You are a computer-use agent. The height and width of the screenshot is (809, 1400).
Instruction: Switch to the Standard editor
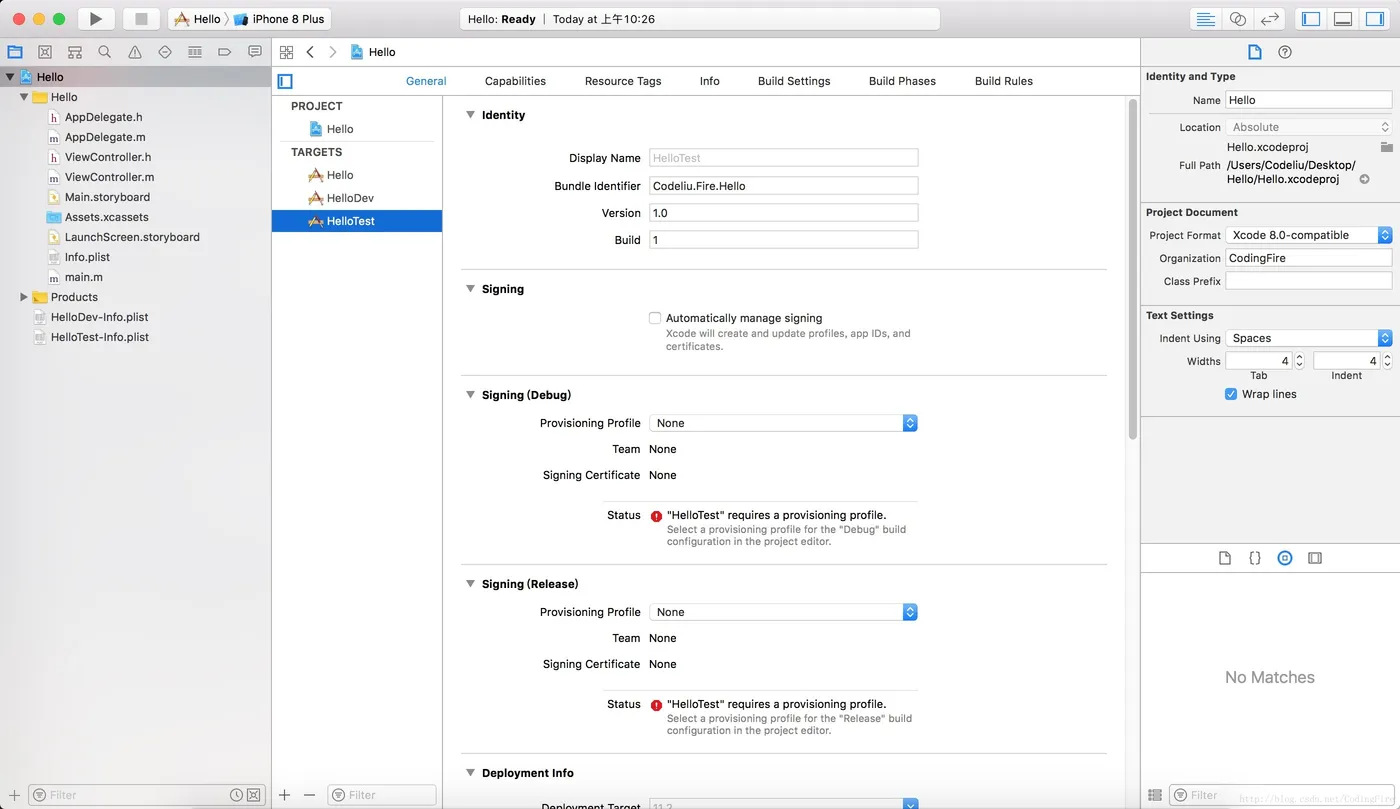pos(1206,19)
